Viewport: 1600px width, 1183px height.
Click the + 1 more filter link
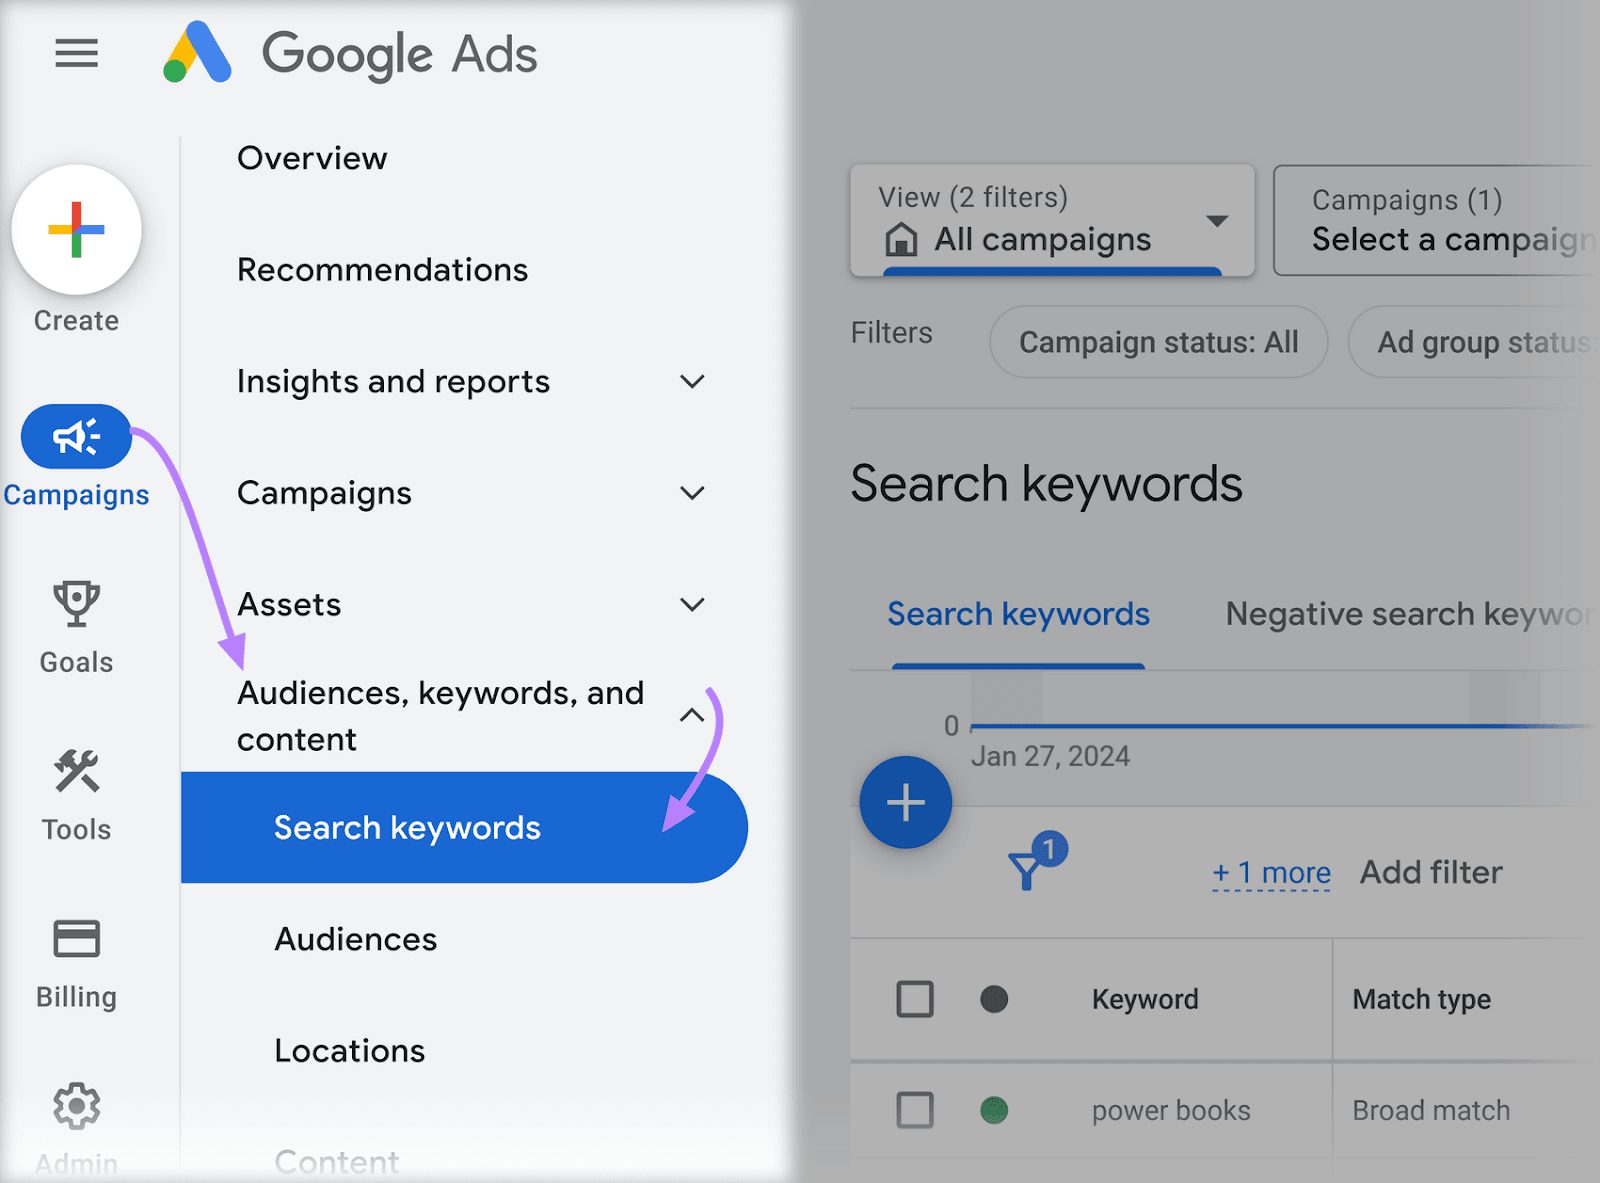point(1271,872)
